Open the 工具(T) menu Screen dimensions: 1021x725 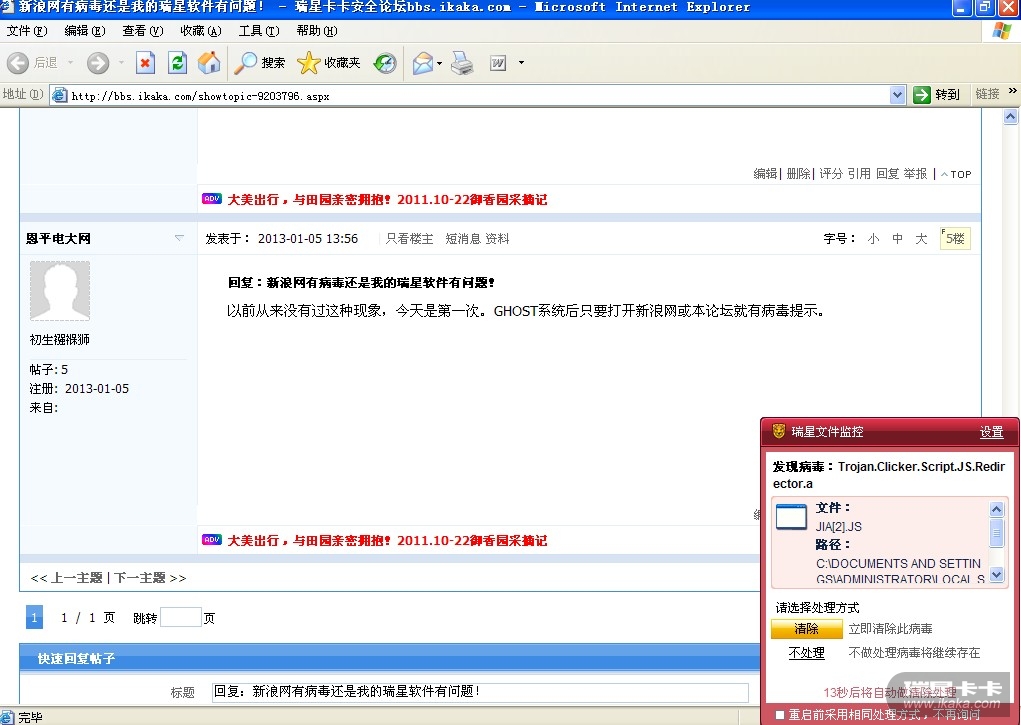tap(259, 31)
